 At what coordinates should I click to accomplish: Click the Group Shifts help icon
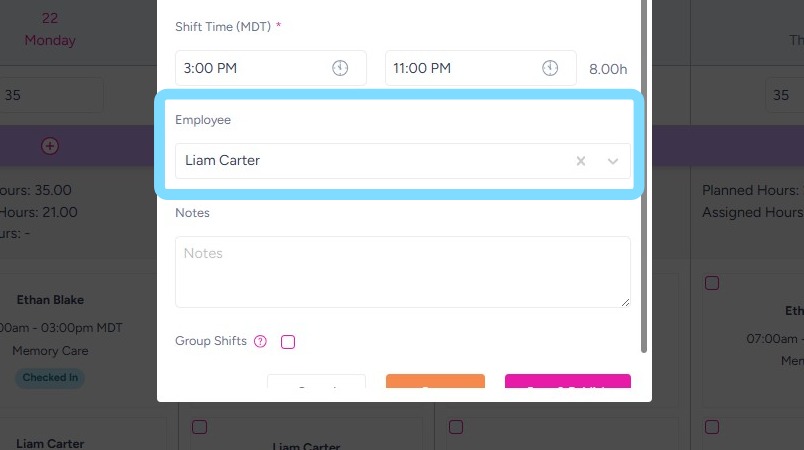[x=260, y=341]
